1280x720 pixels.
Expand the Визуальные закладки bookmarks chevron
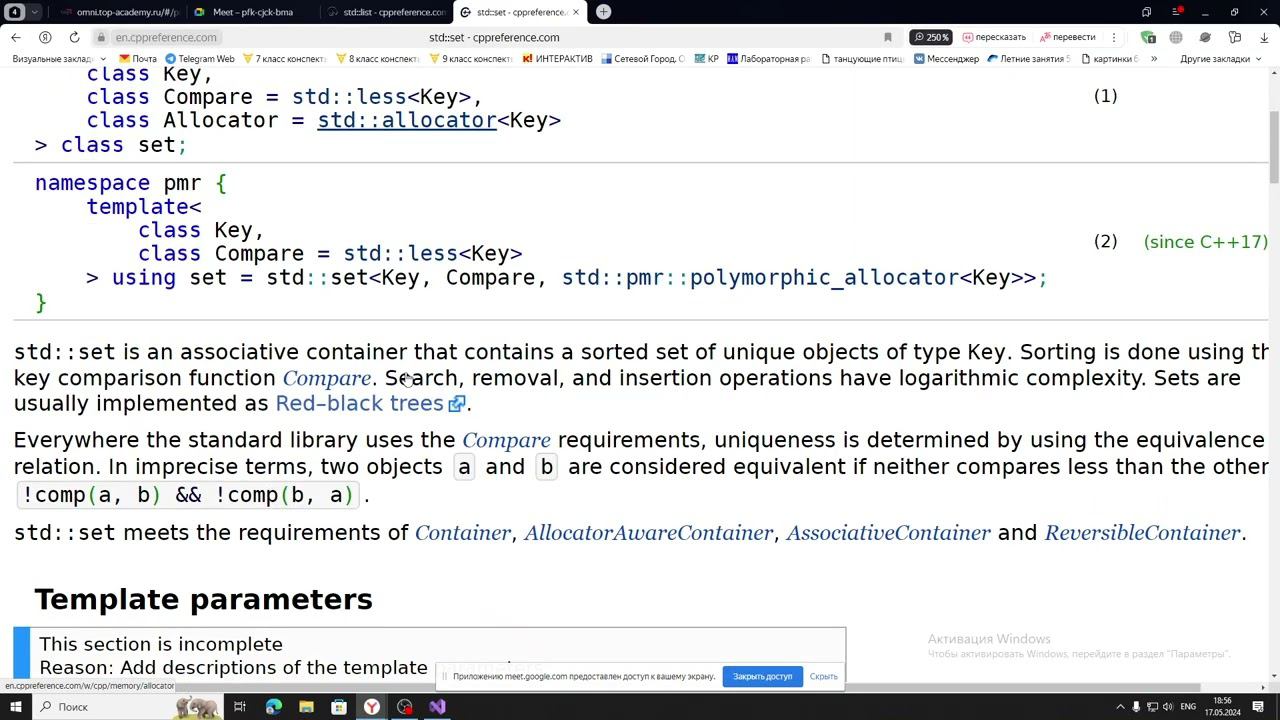104,59
